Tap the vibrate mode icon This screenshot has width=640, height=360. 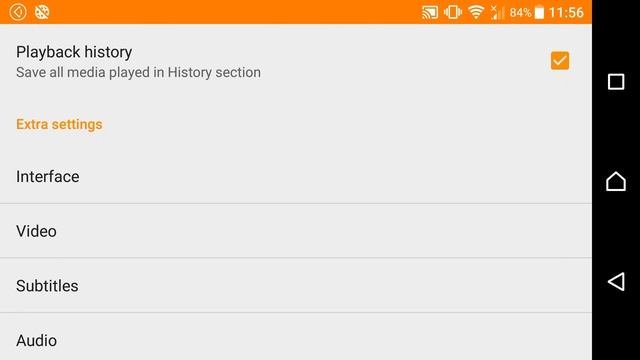coord(453,12)
